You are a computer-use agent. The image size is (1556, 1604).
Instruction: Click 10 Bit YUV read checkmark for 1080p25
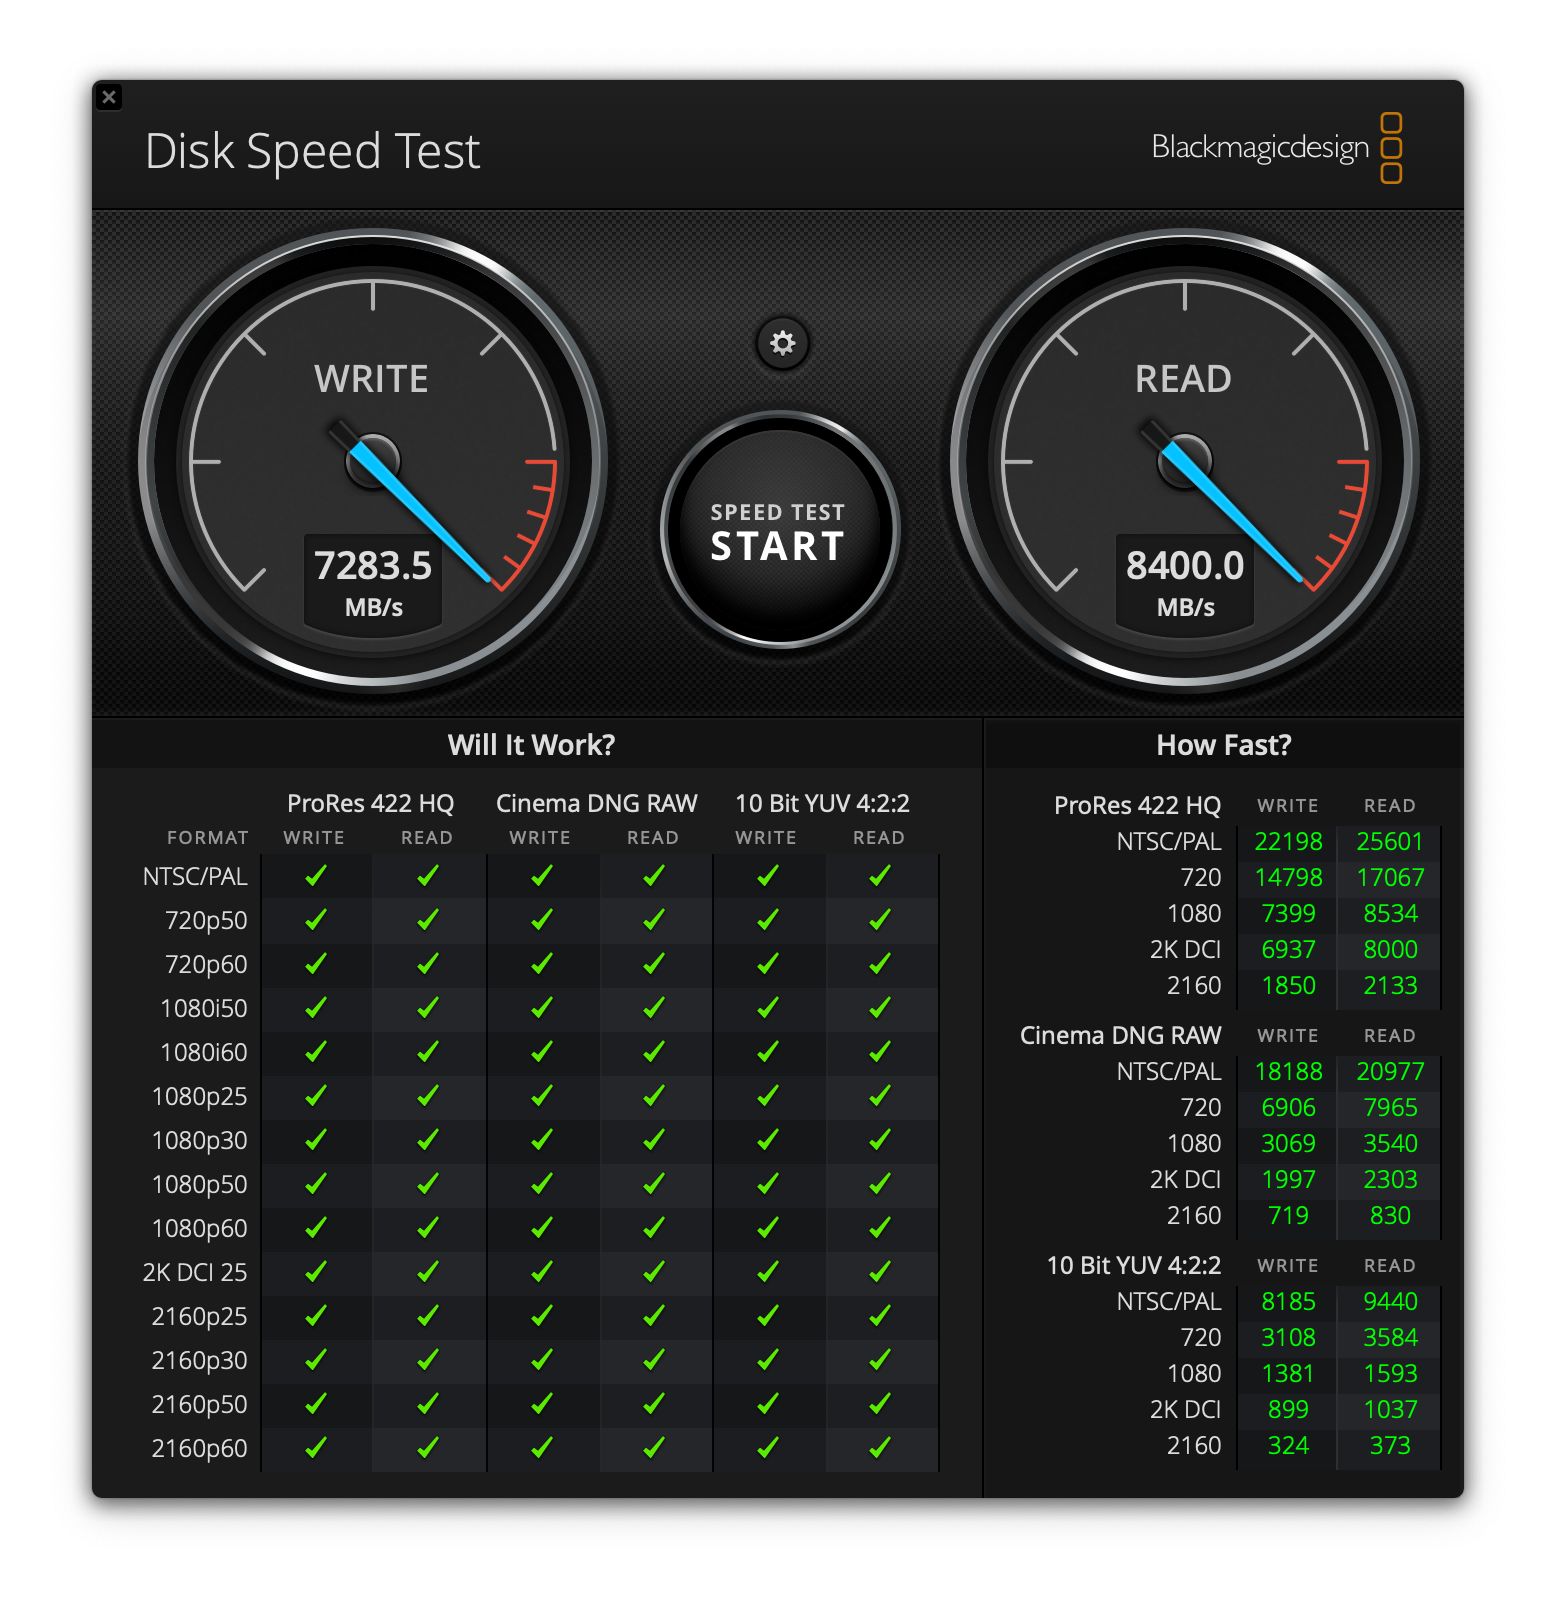click(880, 1096)
